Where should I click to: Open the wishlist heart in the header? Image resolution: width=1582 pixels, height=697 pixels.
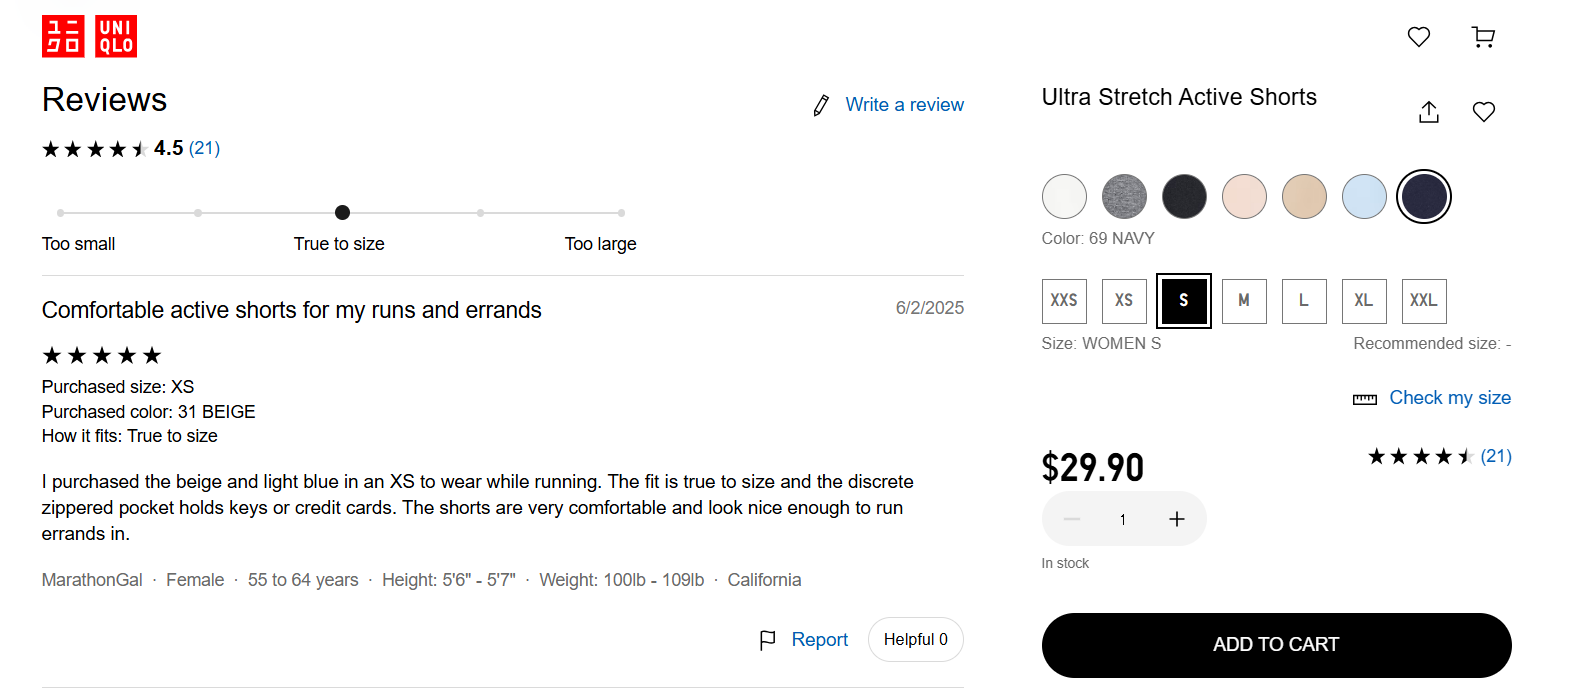point(1419,37)
